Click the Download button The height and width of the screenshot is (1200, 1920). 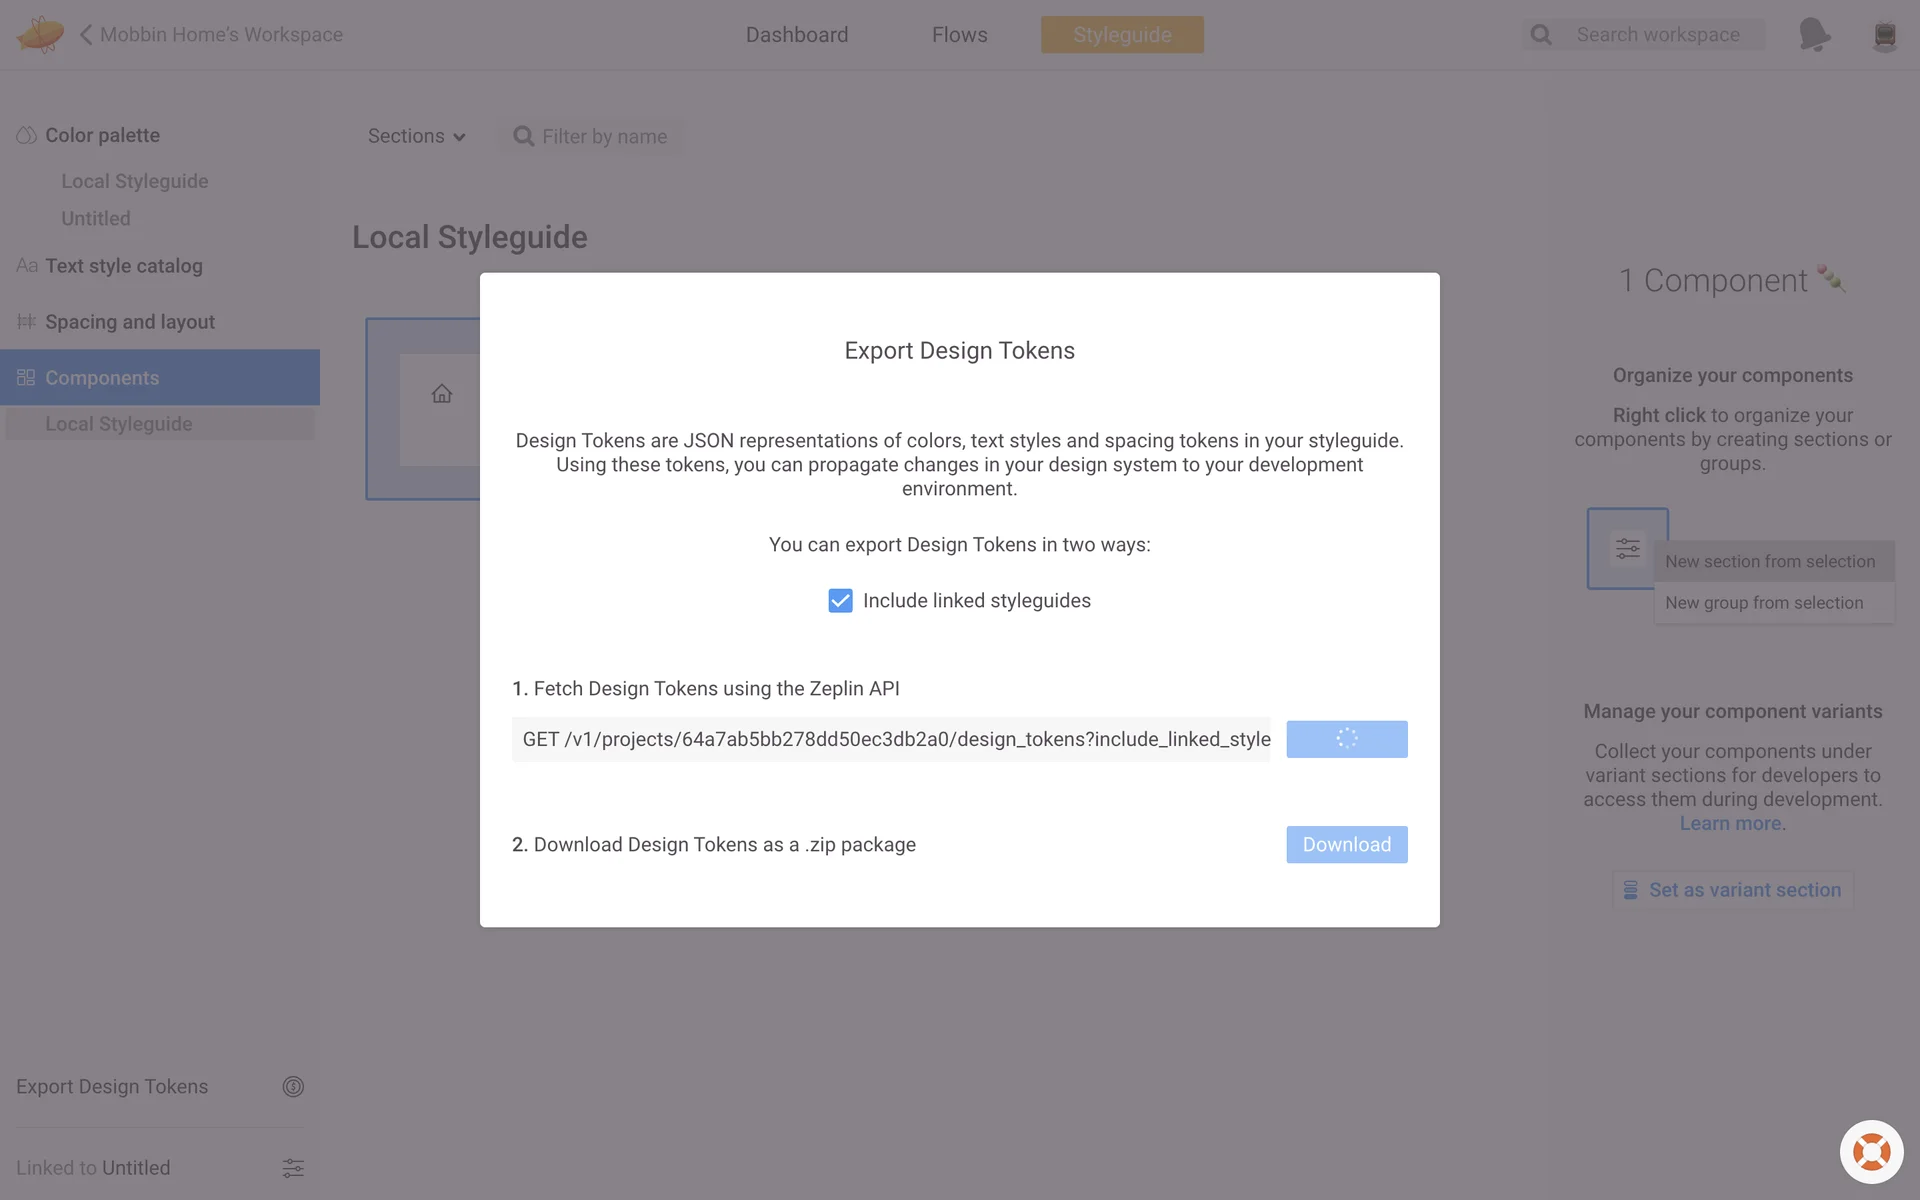coord(1346,845)
